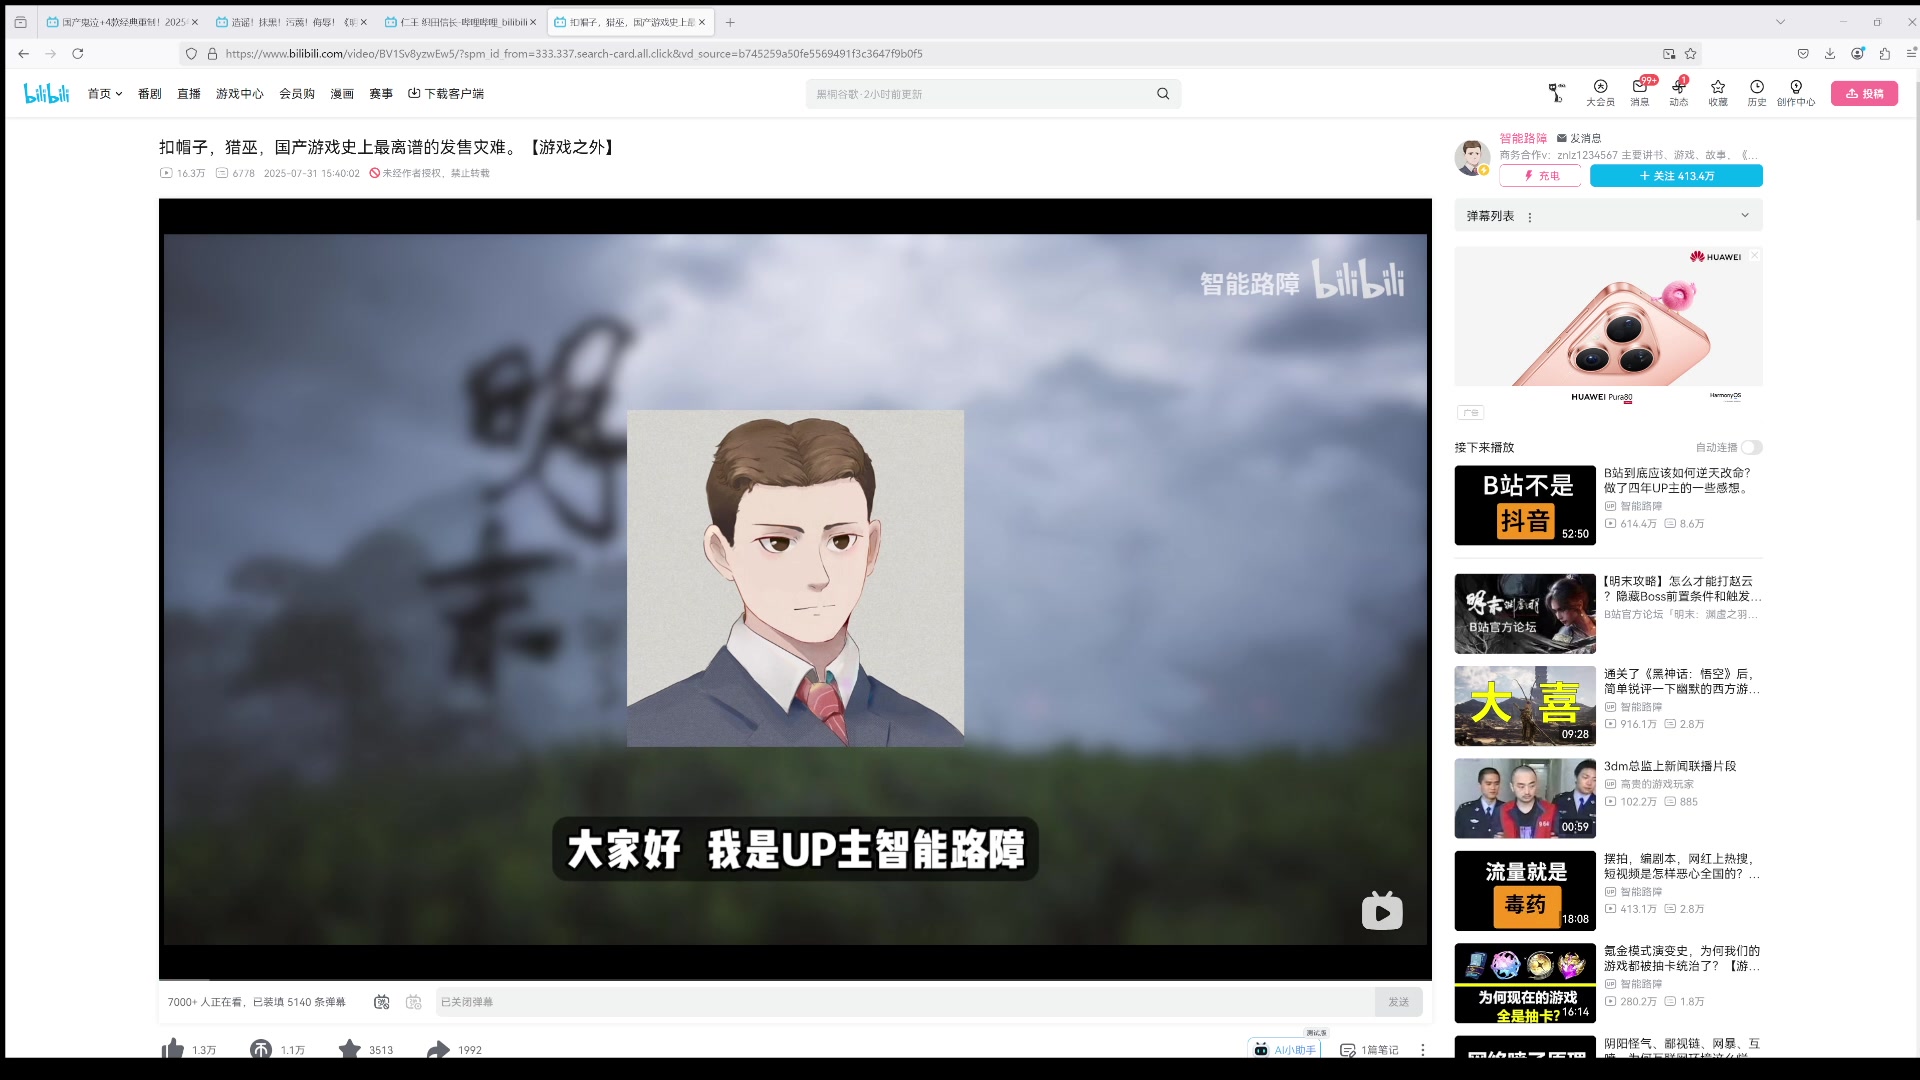Open the 流量就是毒药 video thumbnail
The image size is (1920, 1080).
pos(1525,891)
